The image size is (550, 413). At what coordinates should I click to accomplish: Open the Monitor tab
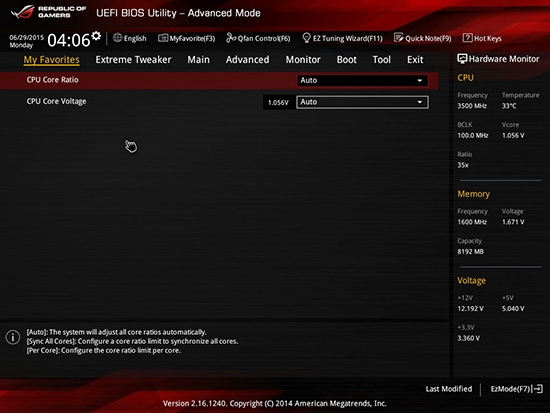coord(303,60)
